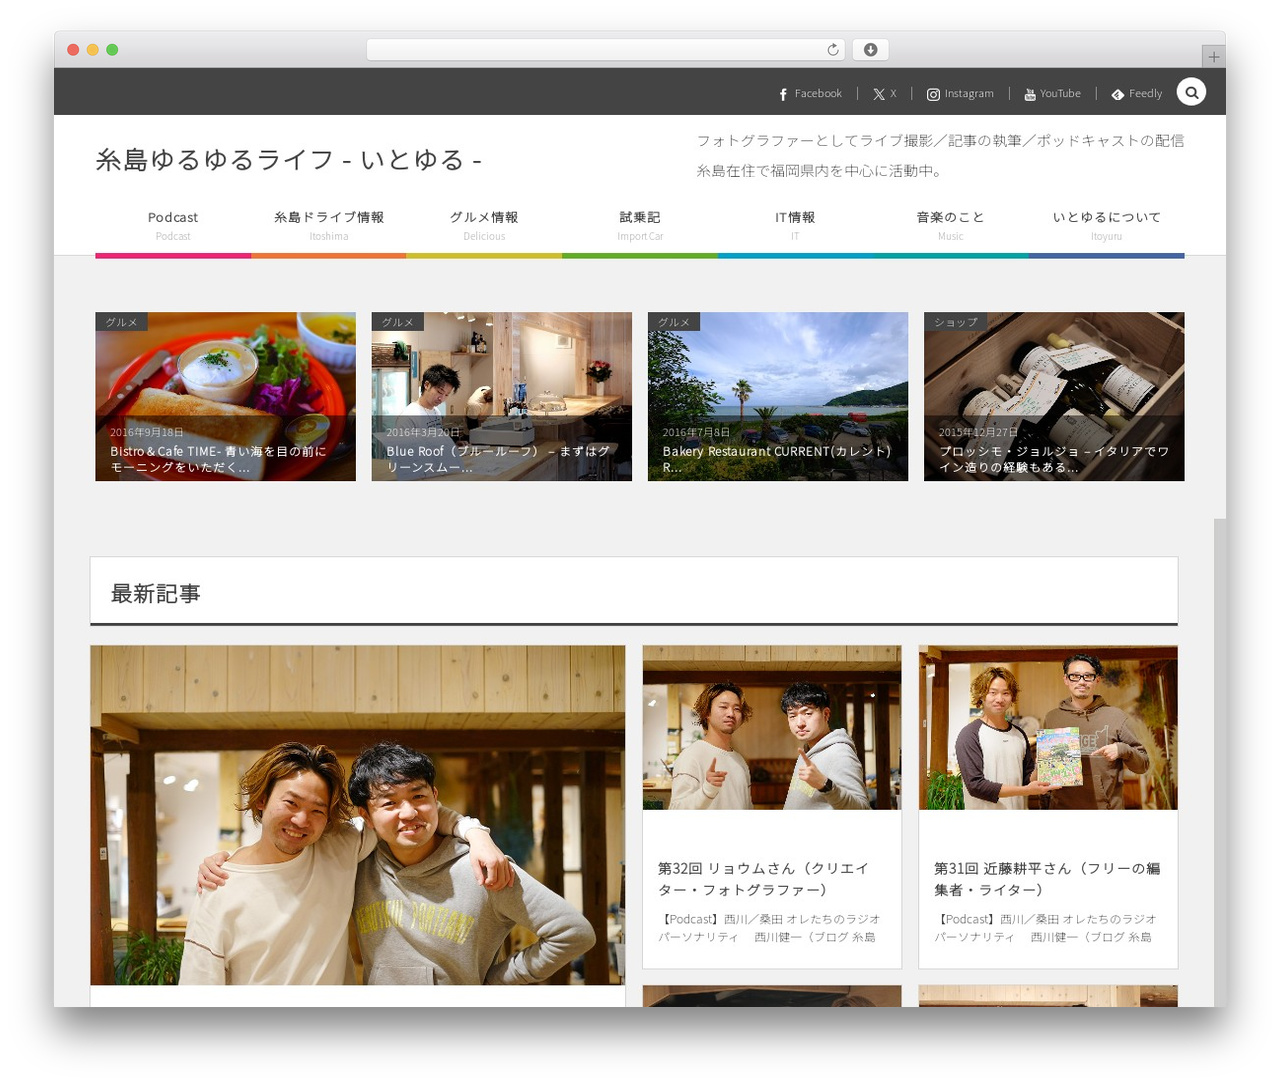Select ショップ tag on wine card

(x=956, y=322)
